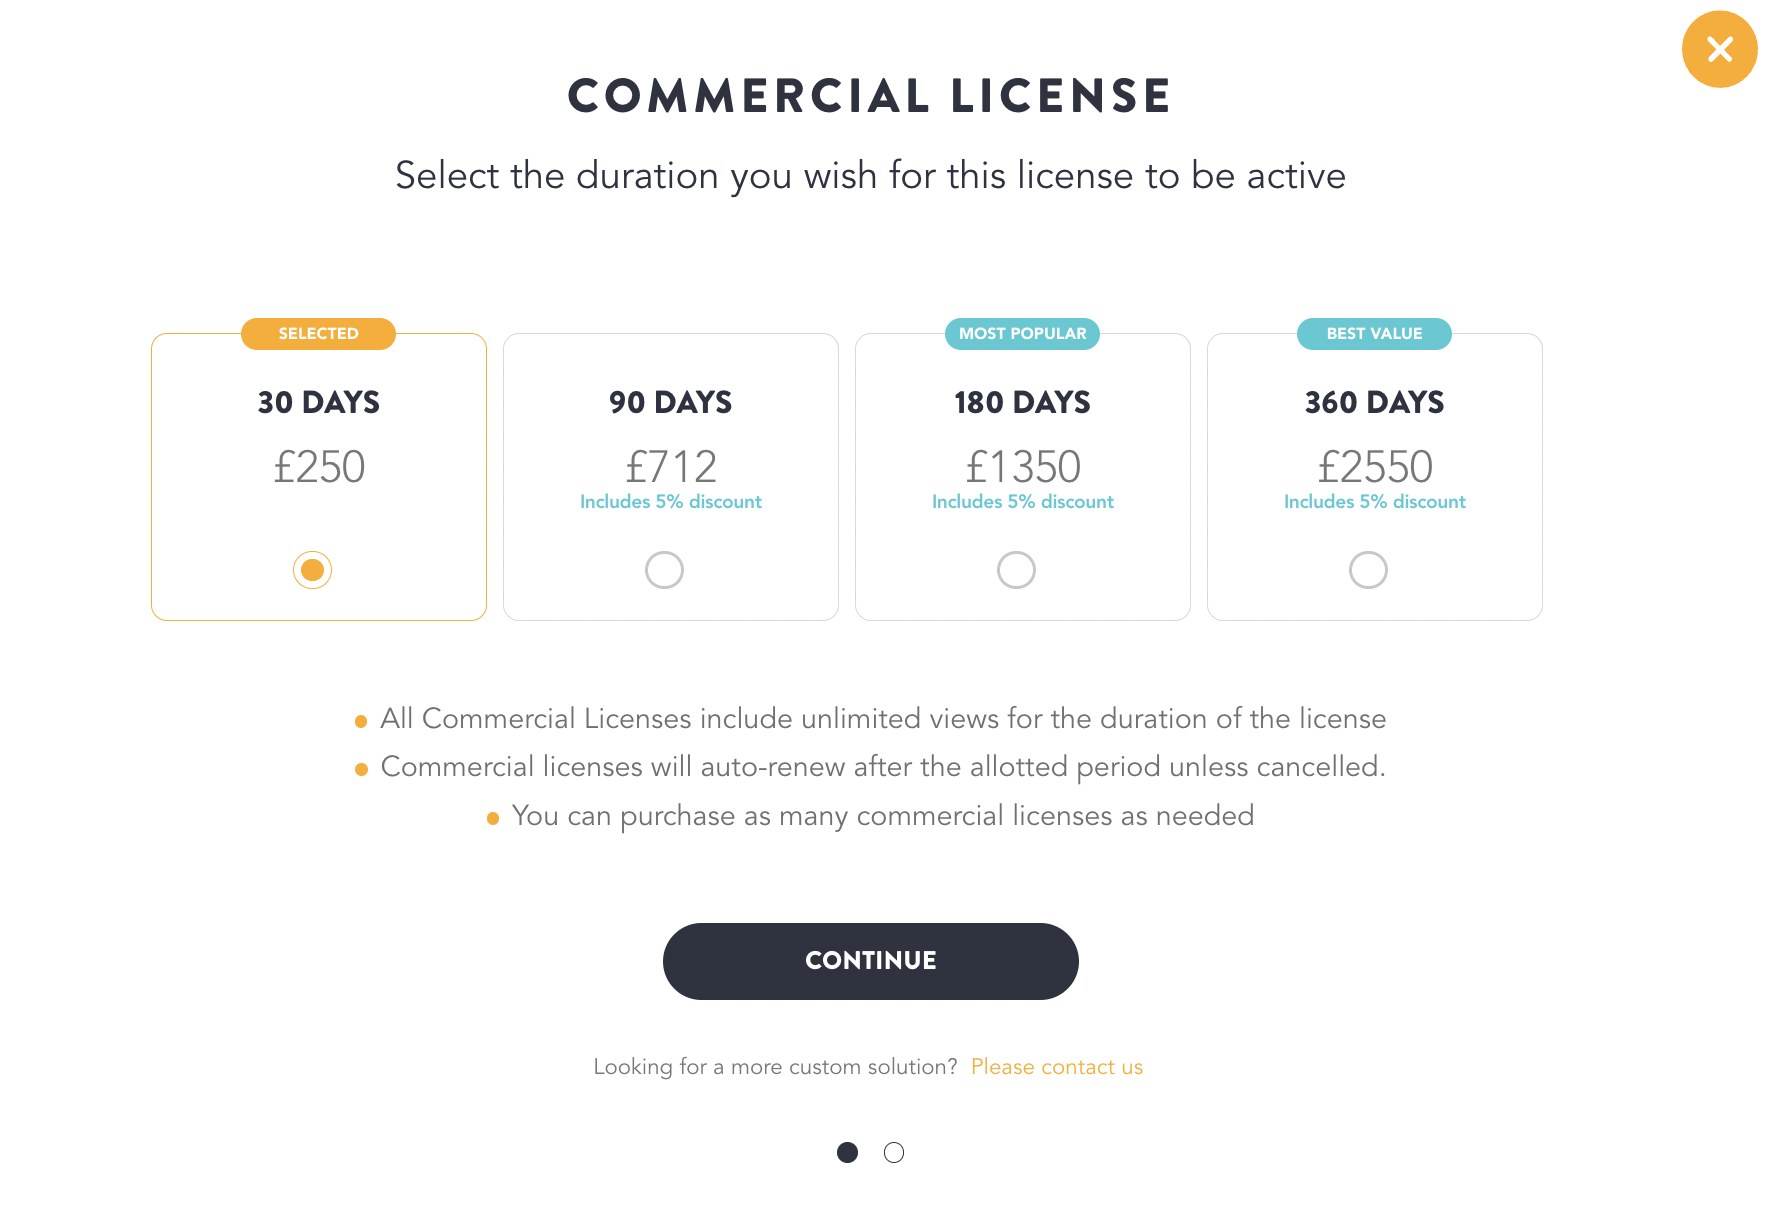Click the Best Value badge

[1374, 334]
